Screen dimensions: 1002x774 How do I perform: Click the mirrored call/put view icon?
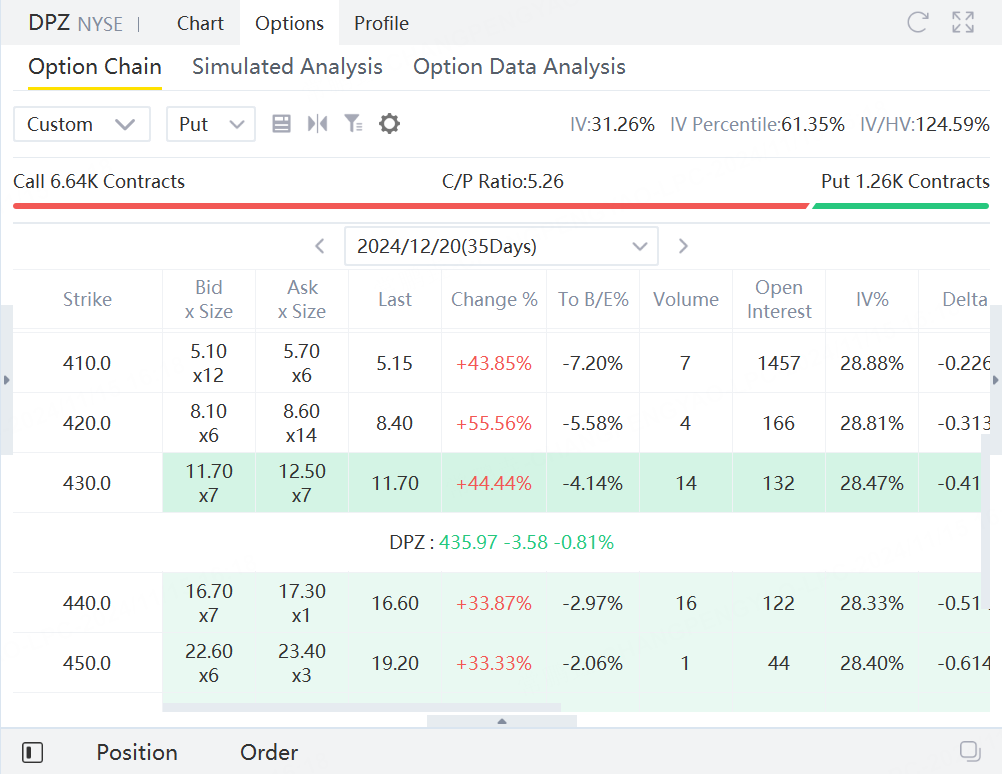tap(318, 124)
